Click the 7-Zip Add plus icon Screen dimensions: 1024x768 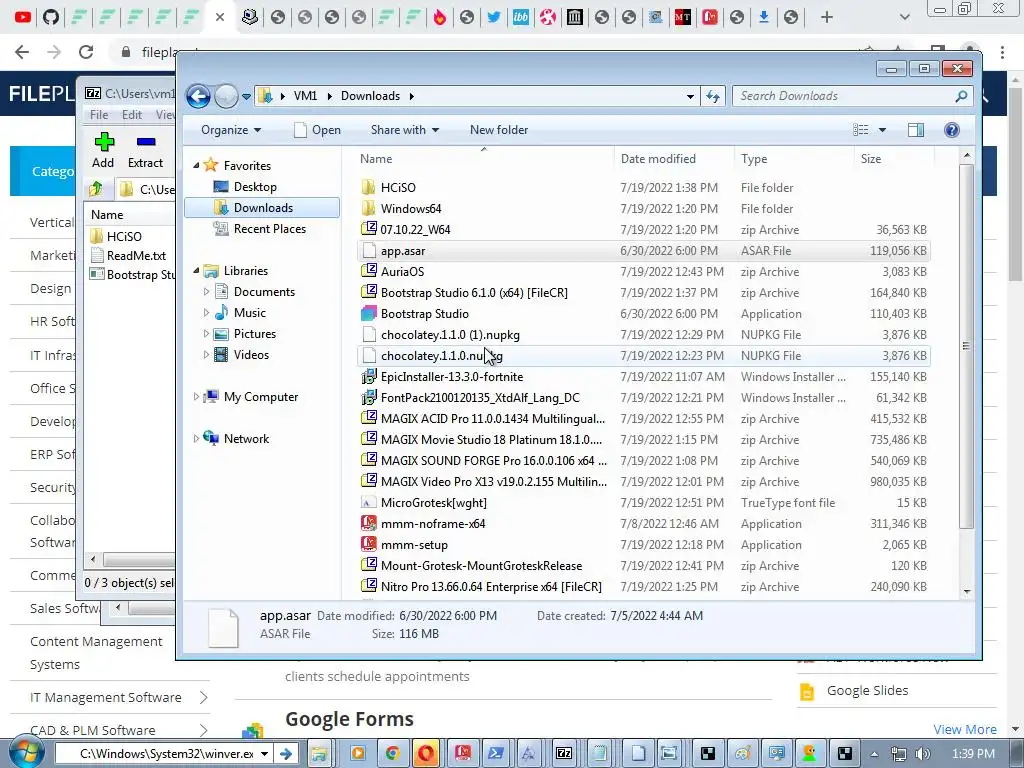[104, 142]
